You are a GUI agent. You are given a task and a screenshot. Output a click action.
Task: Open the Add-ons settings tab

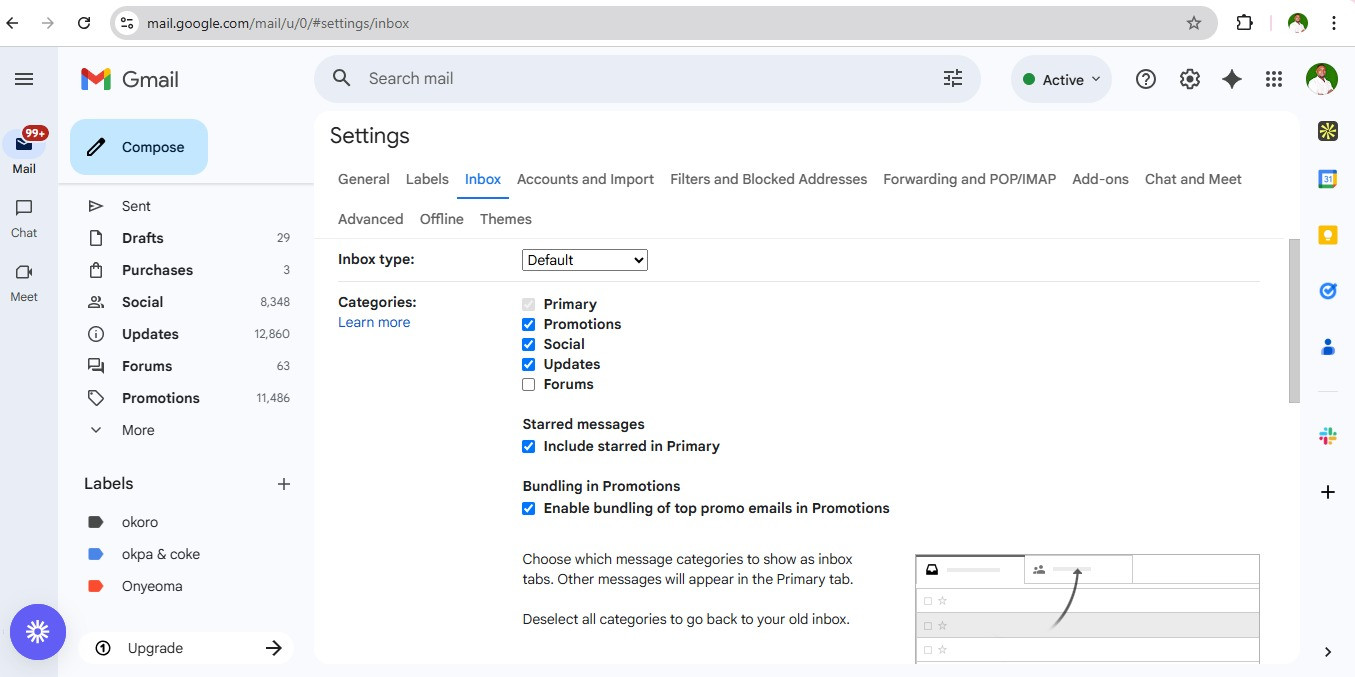(x=1100, y=179)
